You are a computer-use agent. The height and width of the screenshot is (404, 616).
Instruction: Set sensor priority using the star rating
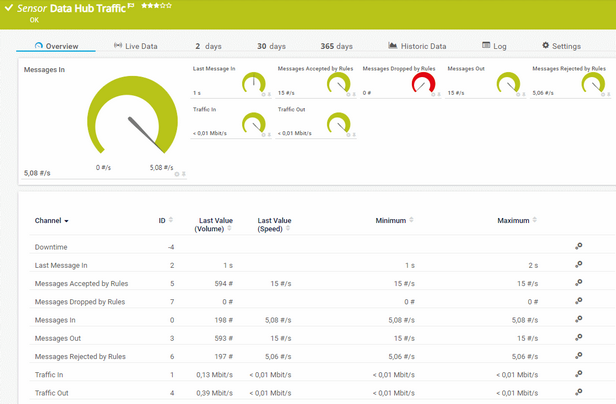[x=154, y=5]
